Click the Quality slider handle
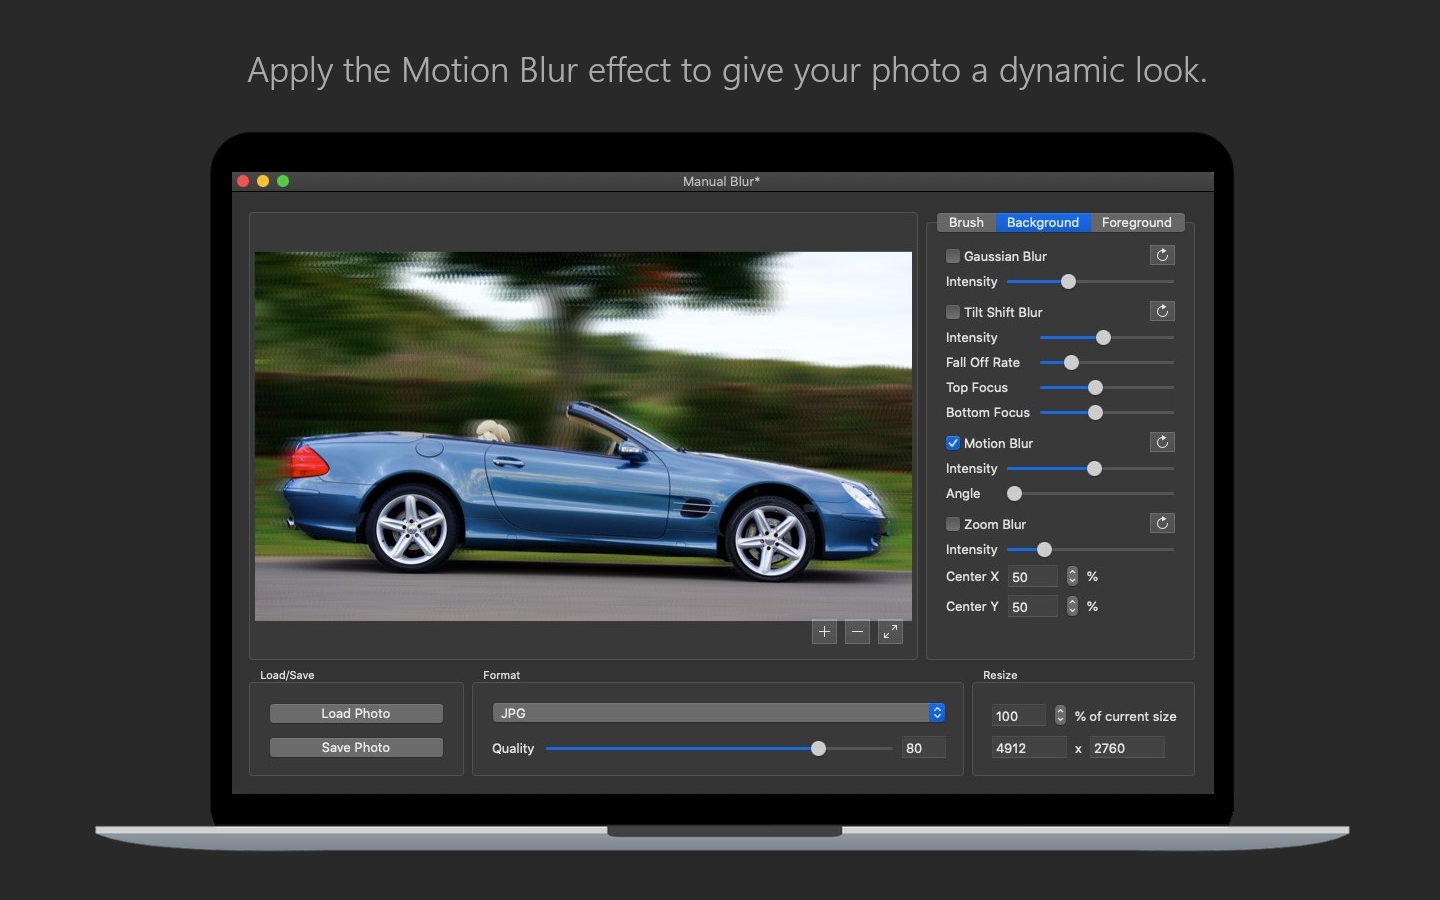The width and height of the screenshot is (1440, 900). [x=818, y=748]
